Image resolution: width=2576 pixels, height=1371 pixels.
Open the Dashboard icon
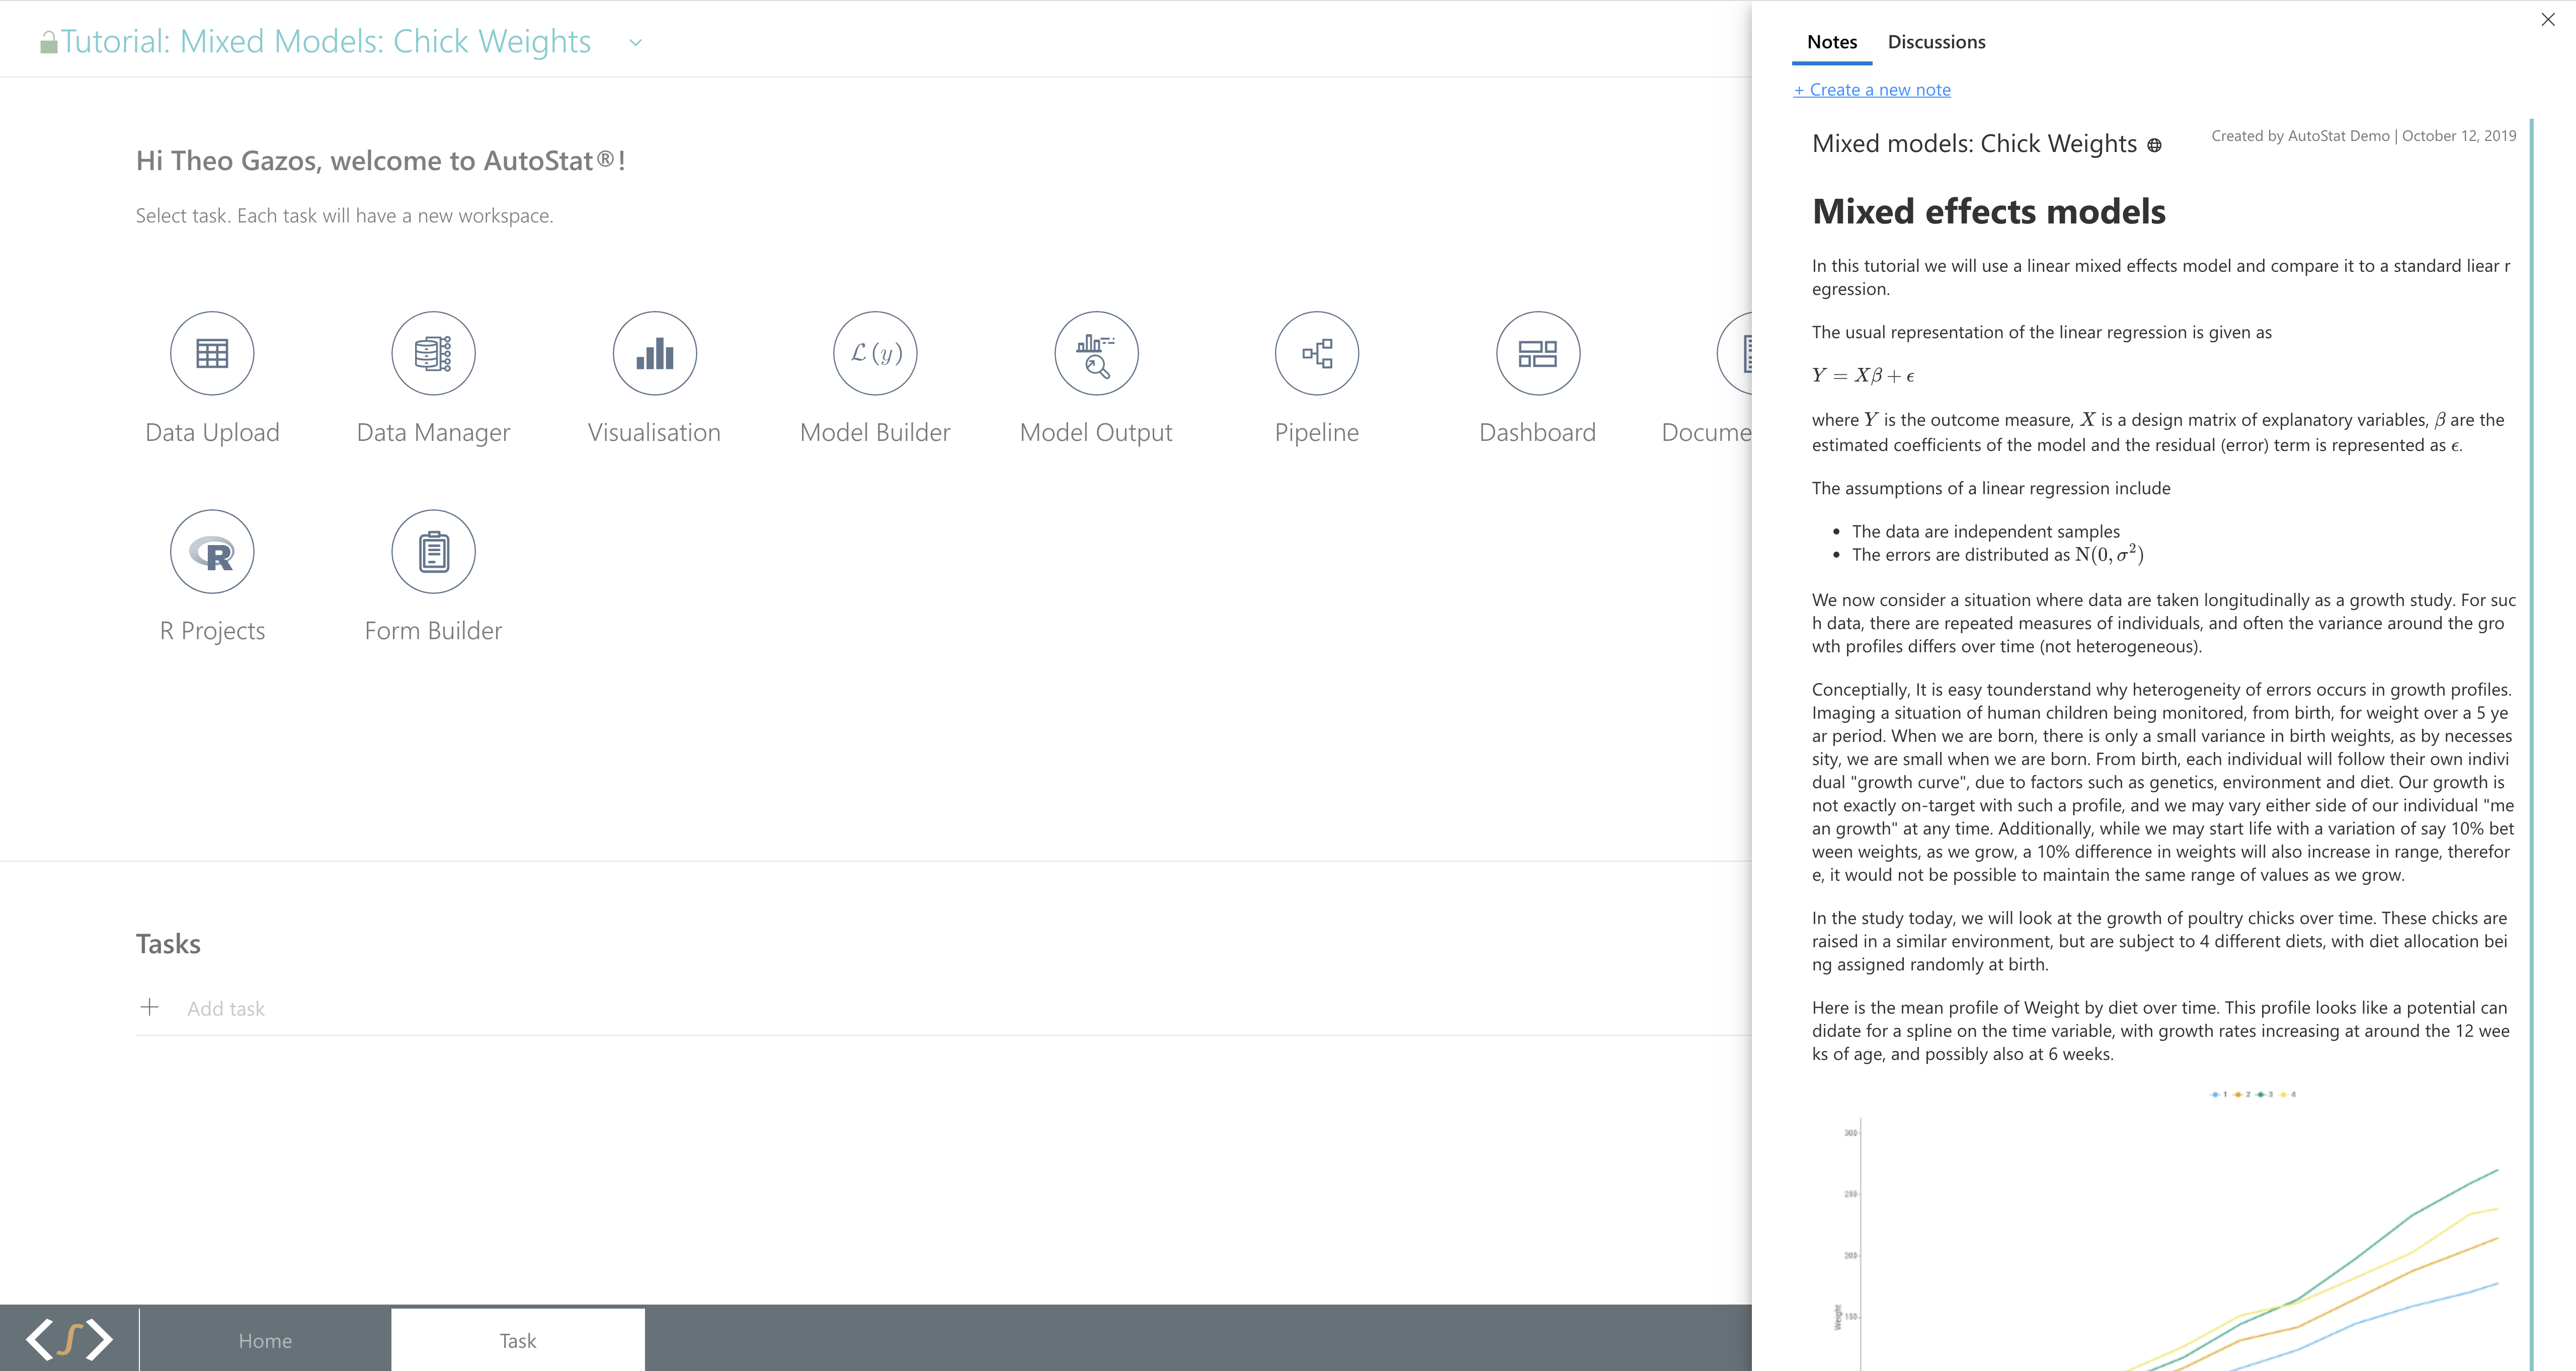(x=1538, y=353)
